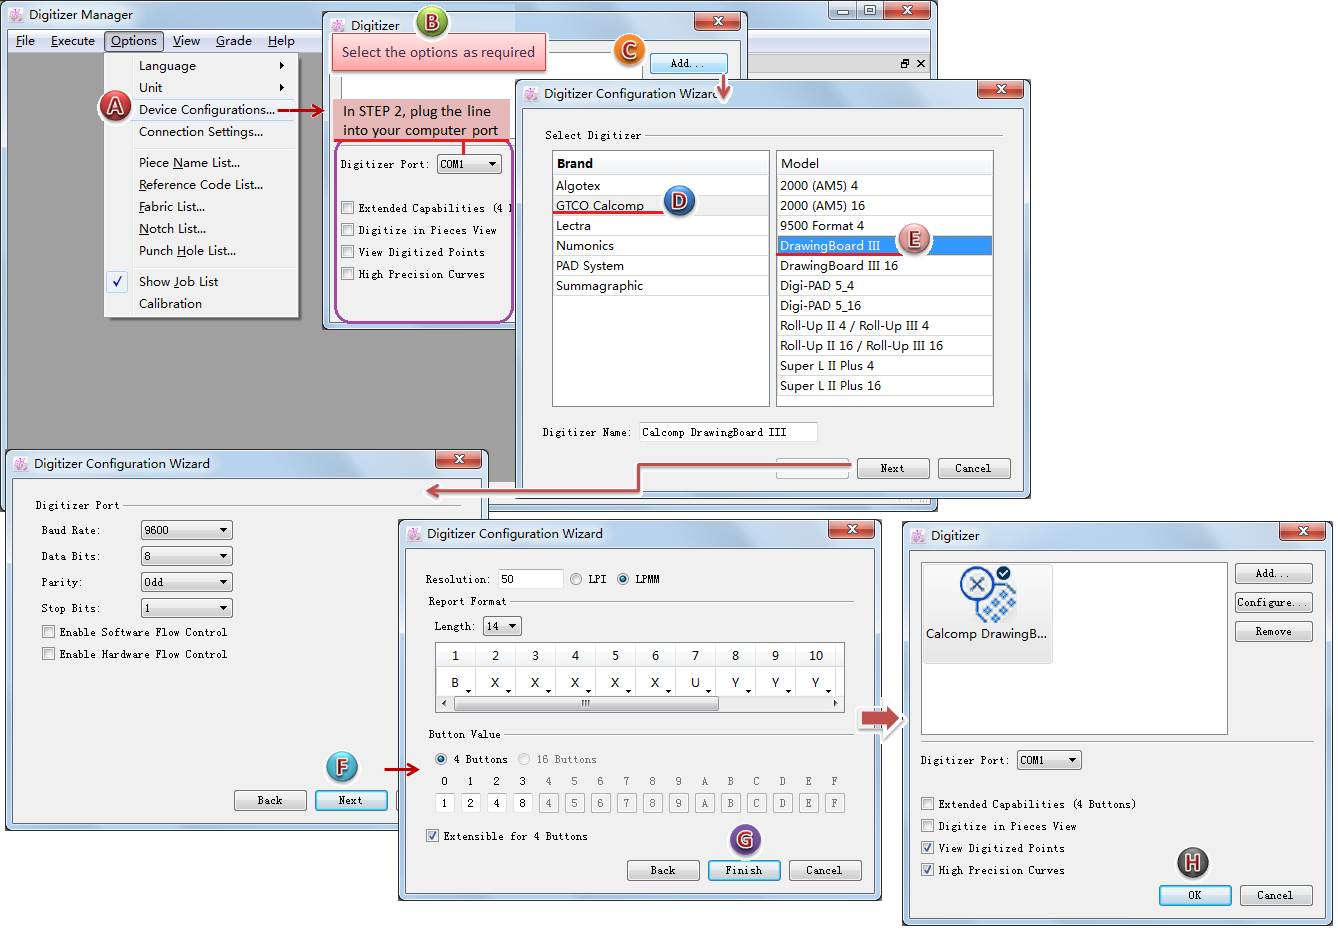Click the Configure button
Image resolution: width=1338 pixels, height=933 pixels.
[x=1272, y=602]
